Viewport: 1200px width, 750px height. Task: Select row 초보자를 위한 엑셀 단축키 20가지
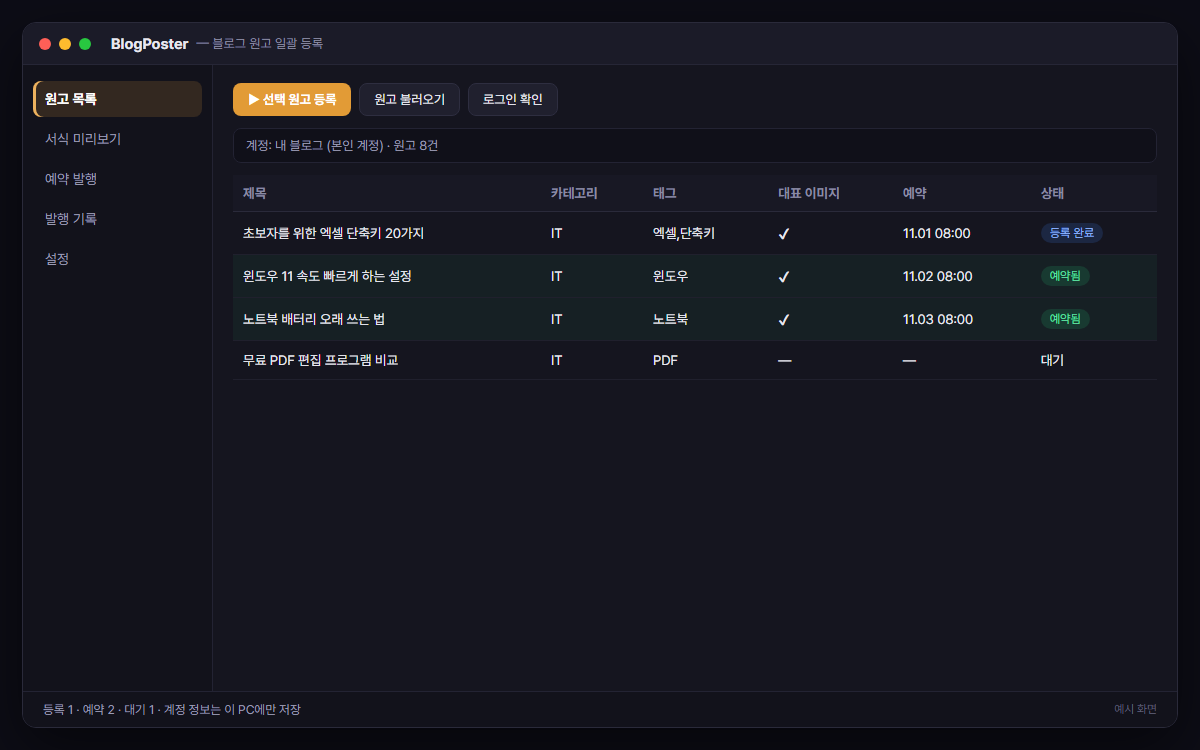click(694, 233)
